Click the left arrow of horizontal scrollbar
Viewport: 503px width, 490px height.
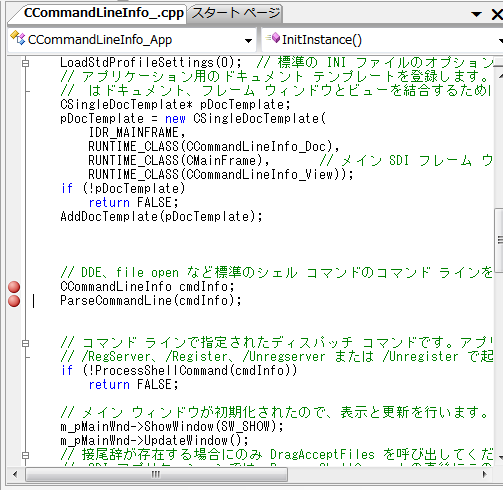(x=15, y=474)
